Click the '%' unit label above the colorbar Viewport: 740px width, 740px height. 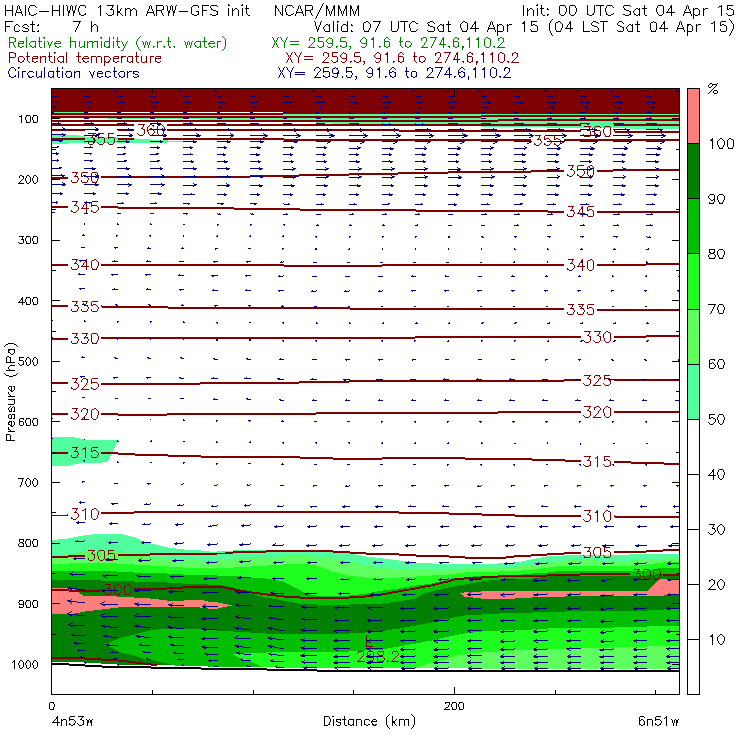(x=713, y=89)
